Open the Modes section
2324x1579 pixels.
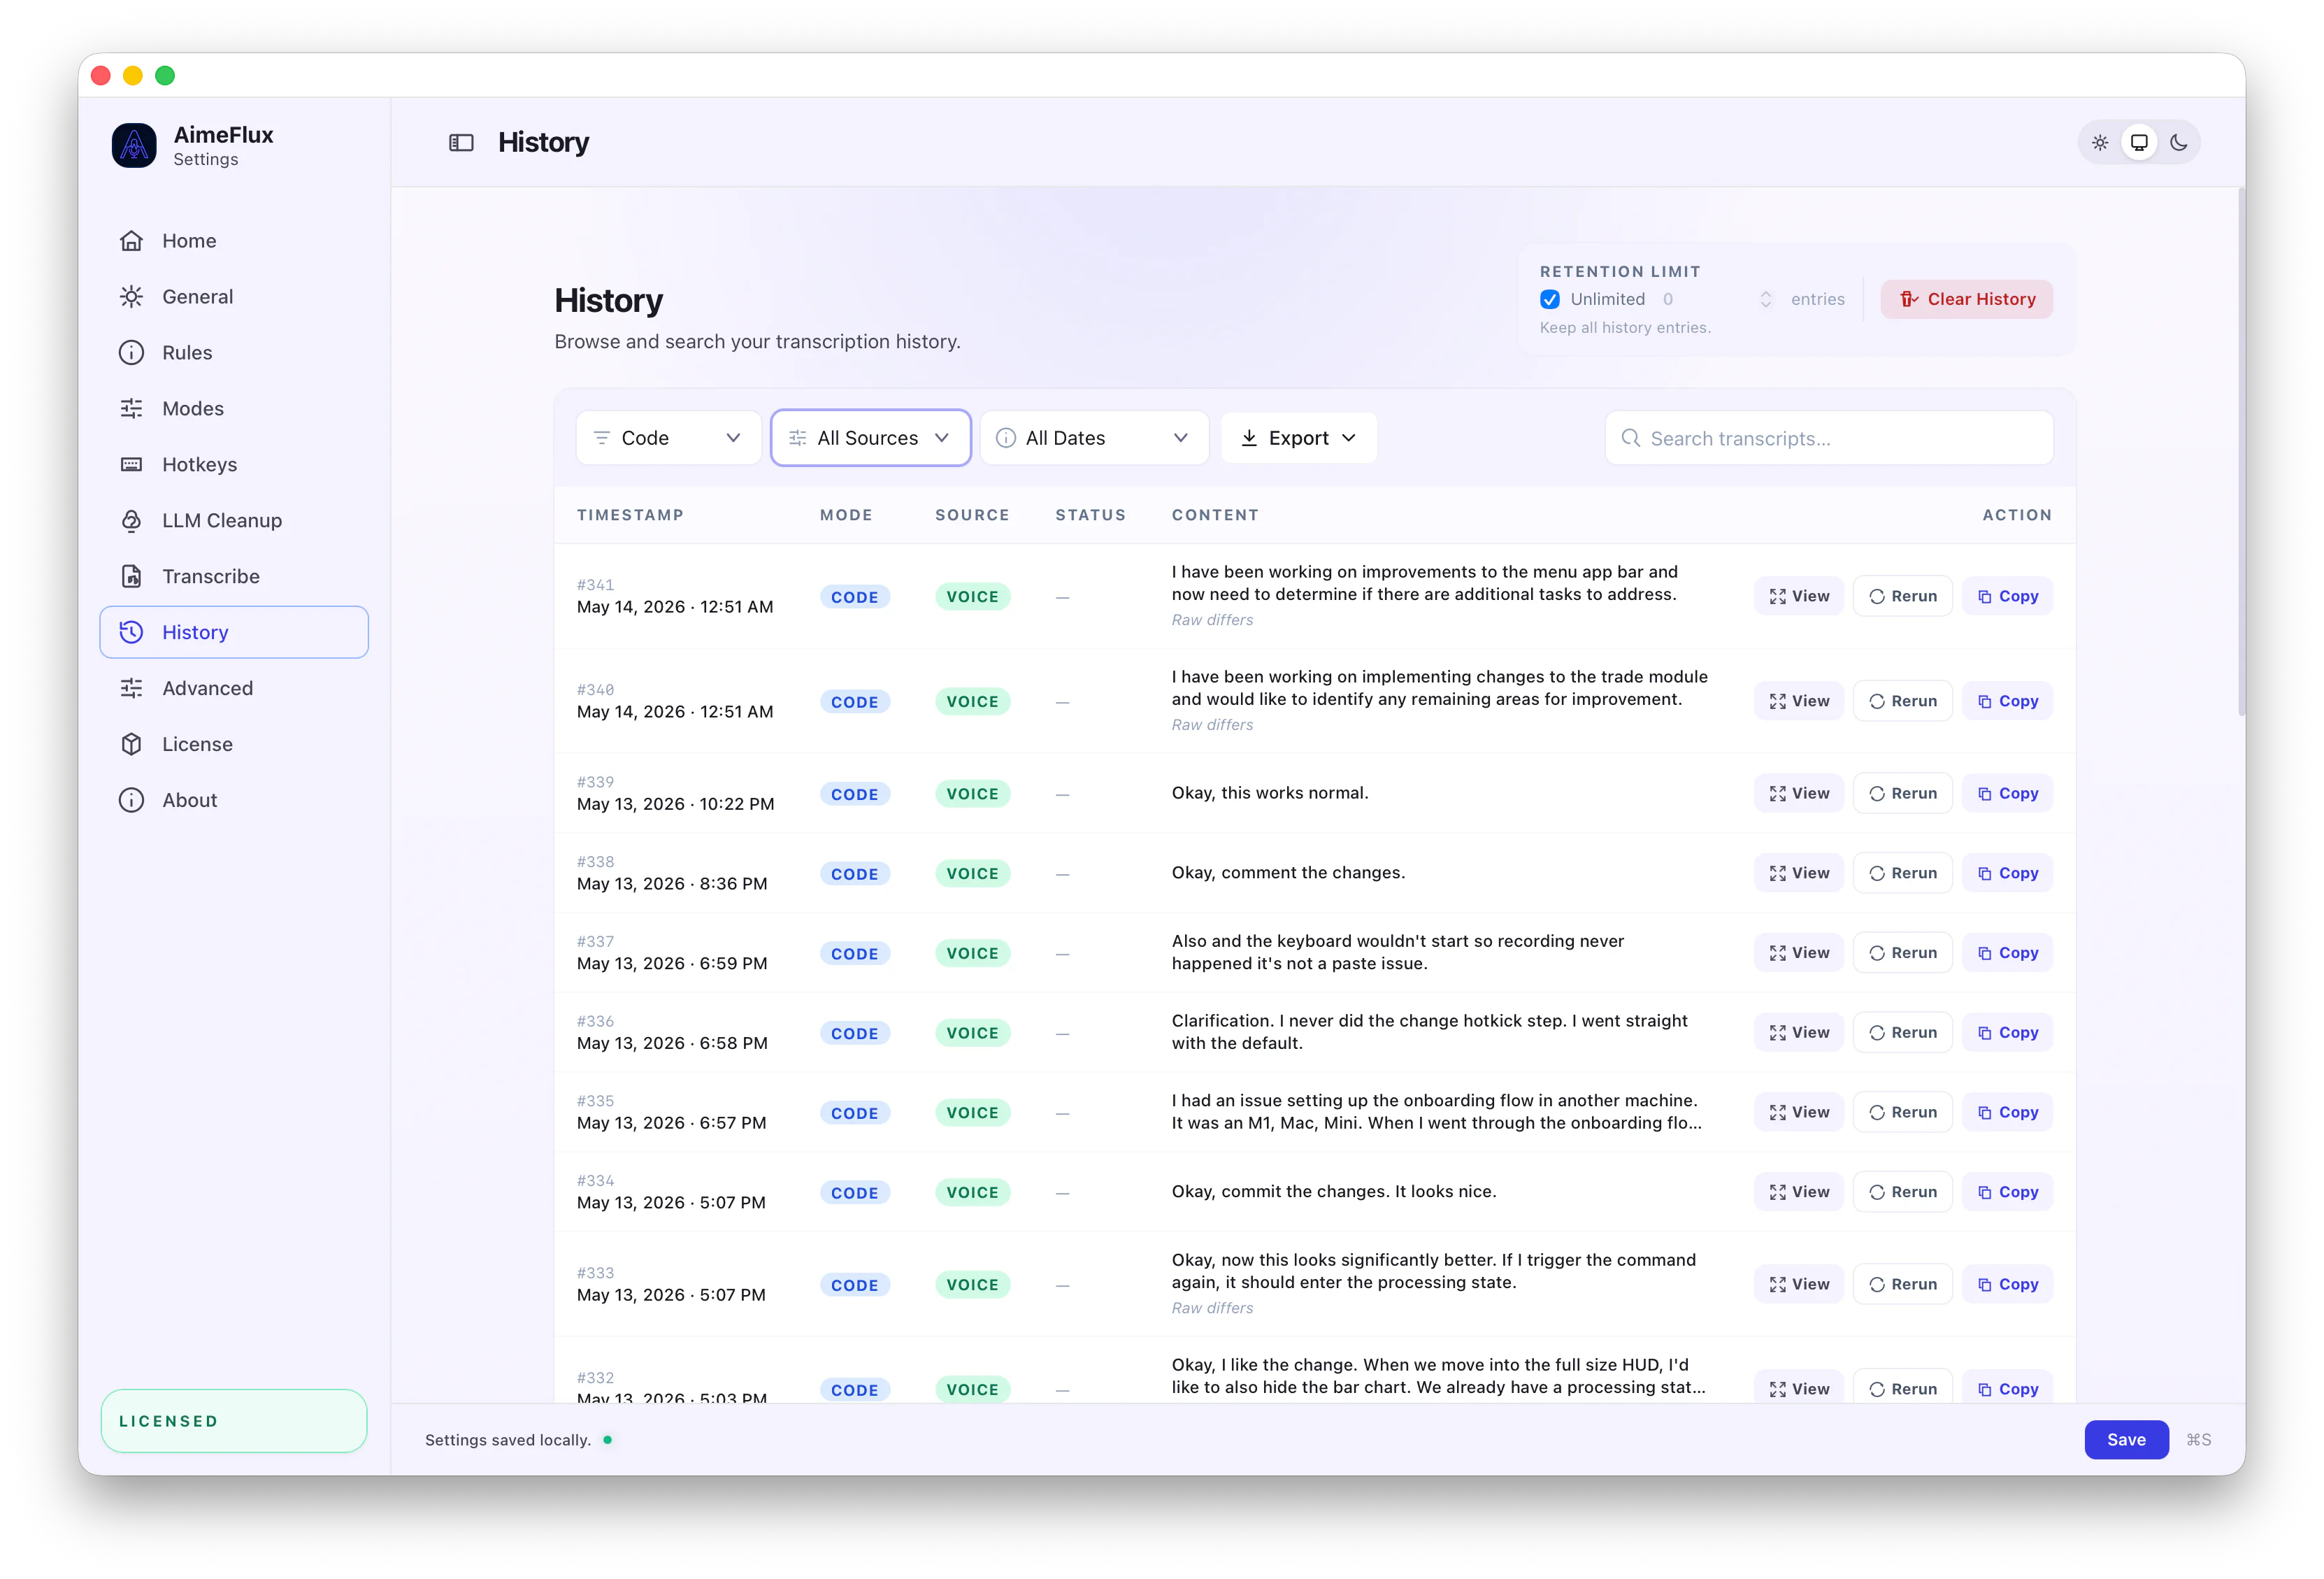click(234, 409)
